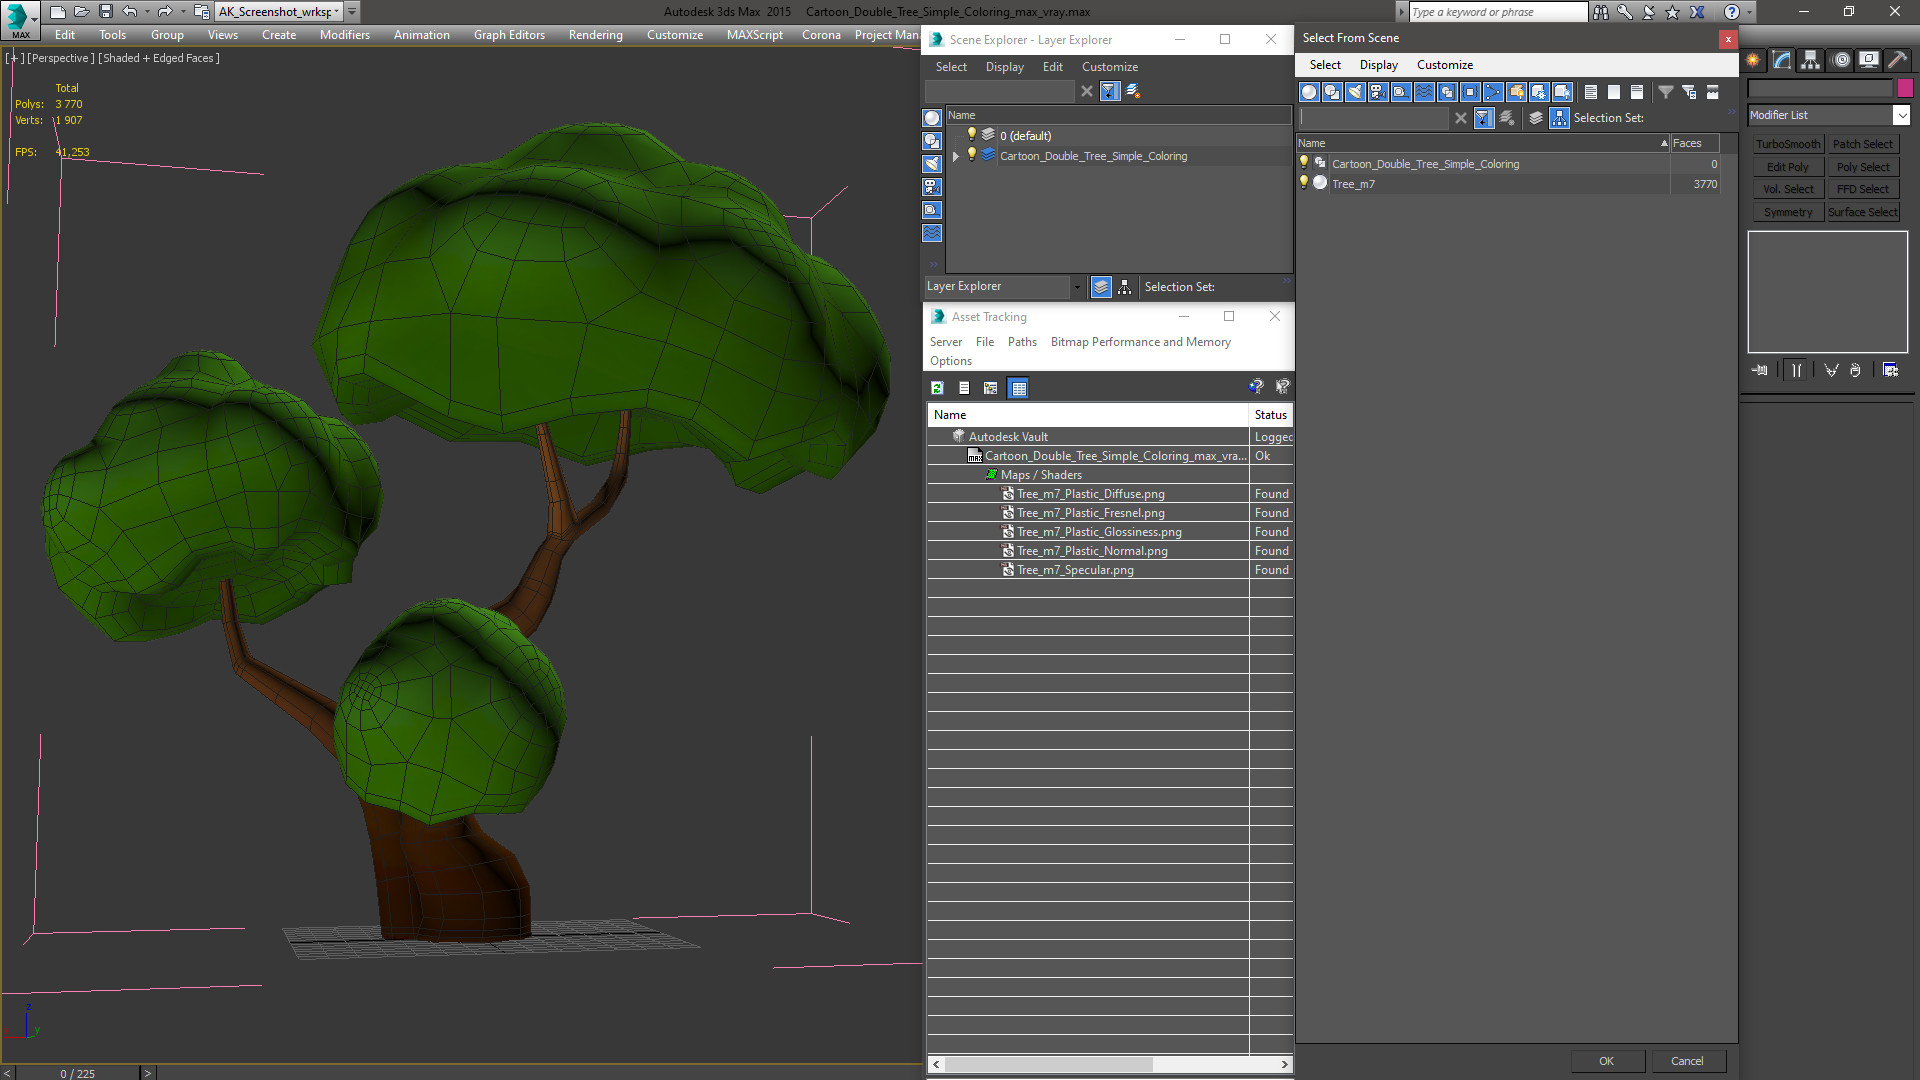The width and height of the screenshot is (1920, 1080).
Task: Click funnel filter icon in Select From Scene toolbar
Action: point(1666,92)
